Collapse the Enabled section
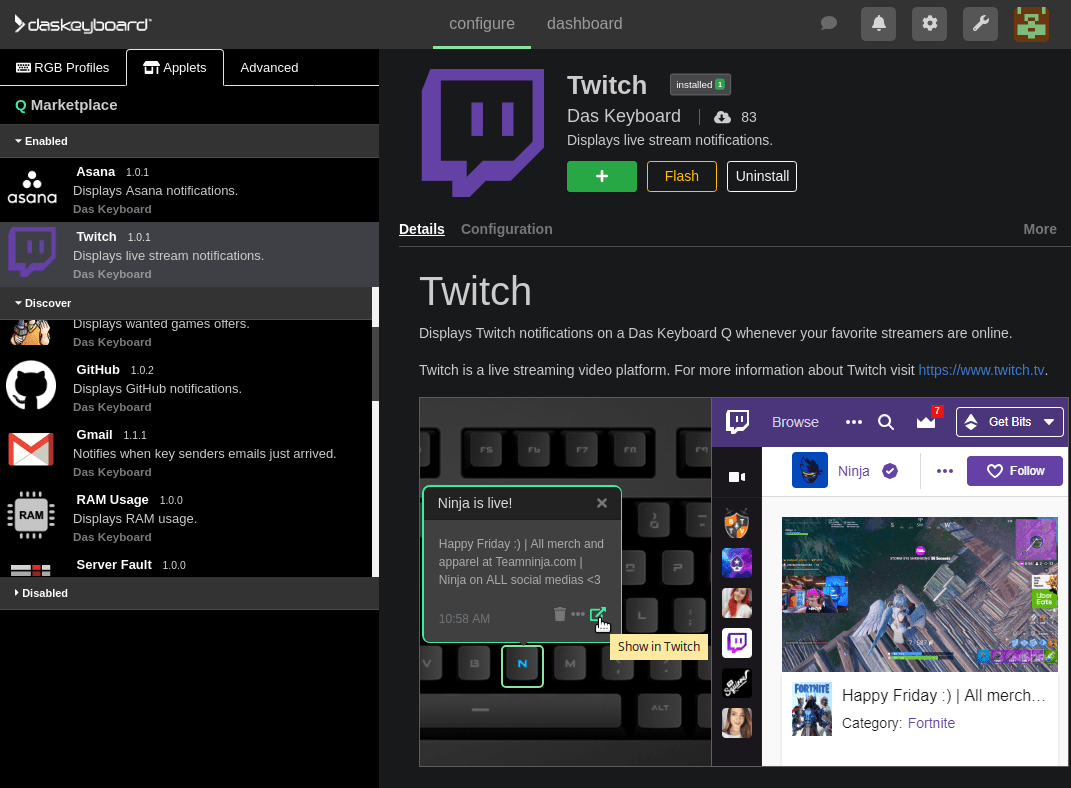 [x=189, y=141]
